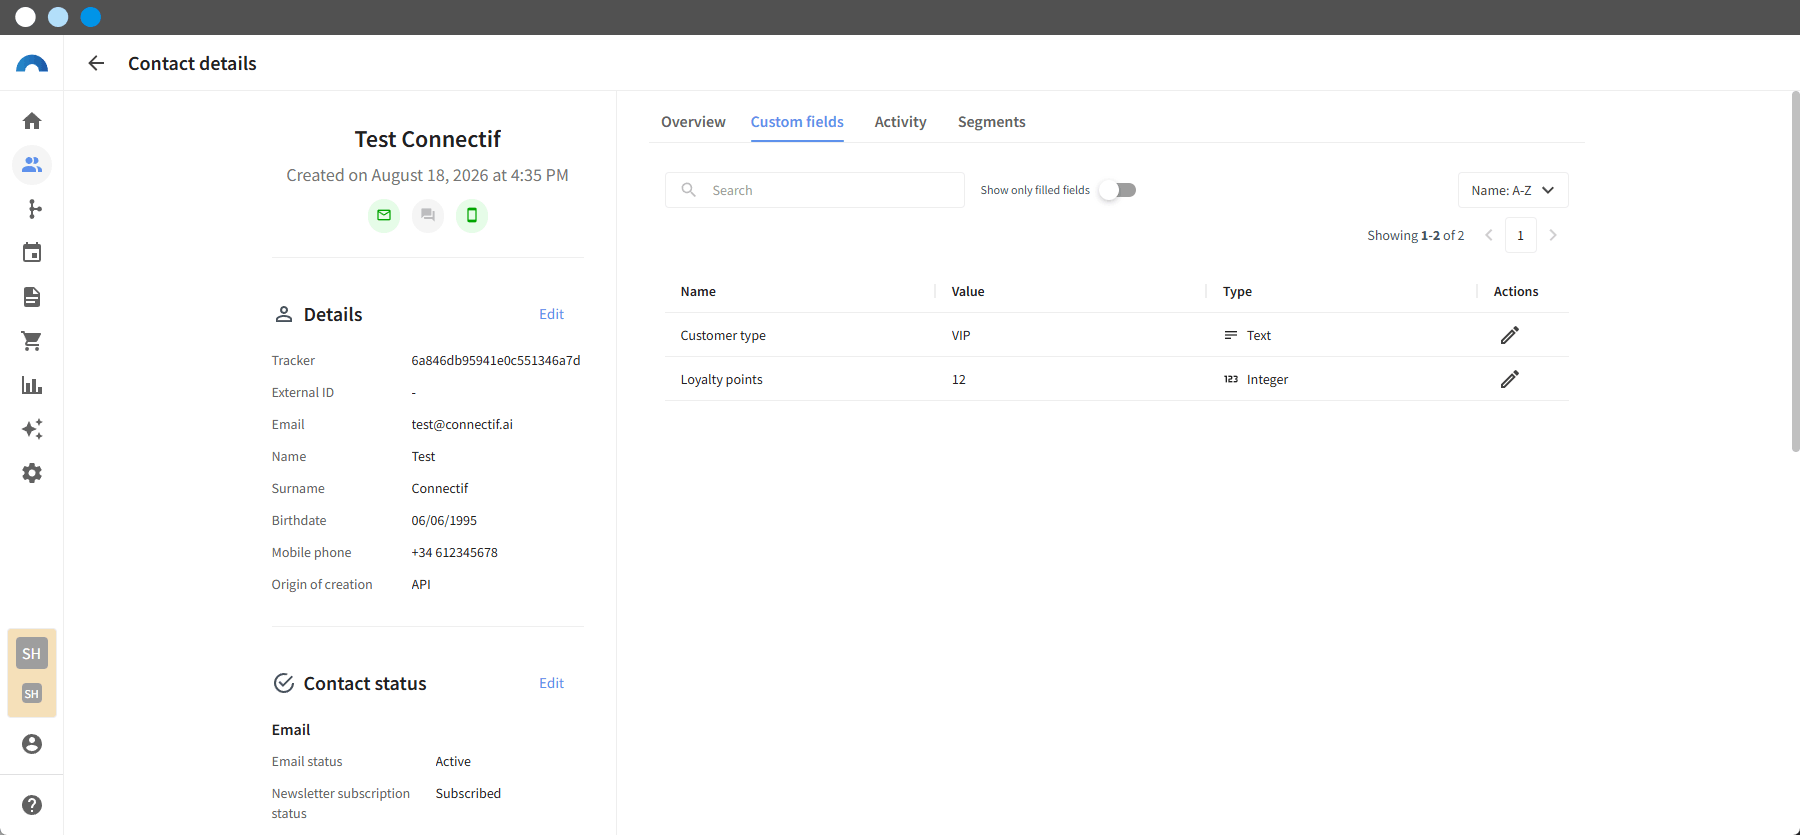Click the Active email status value
This screenshot has height=835, width=1800.
[453, 761]
